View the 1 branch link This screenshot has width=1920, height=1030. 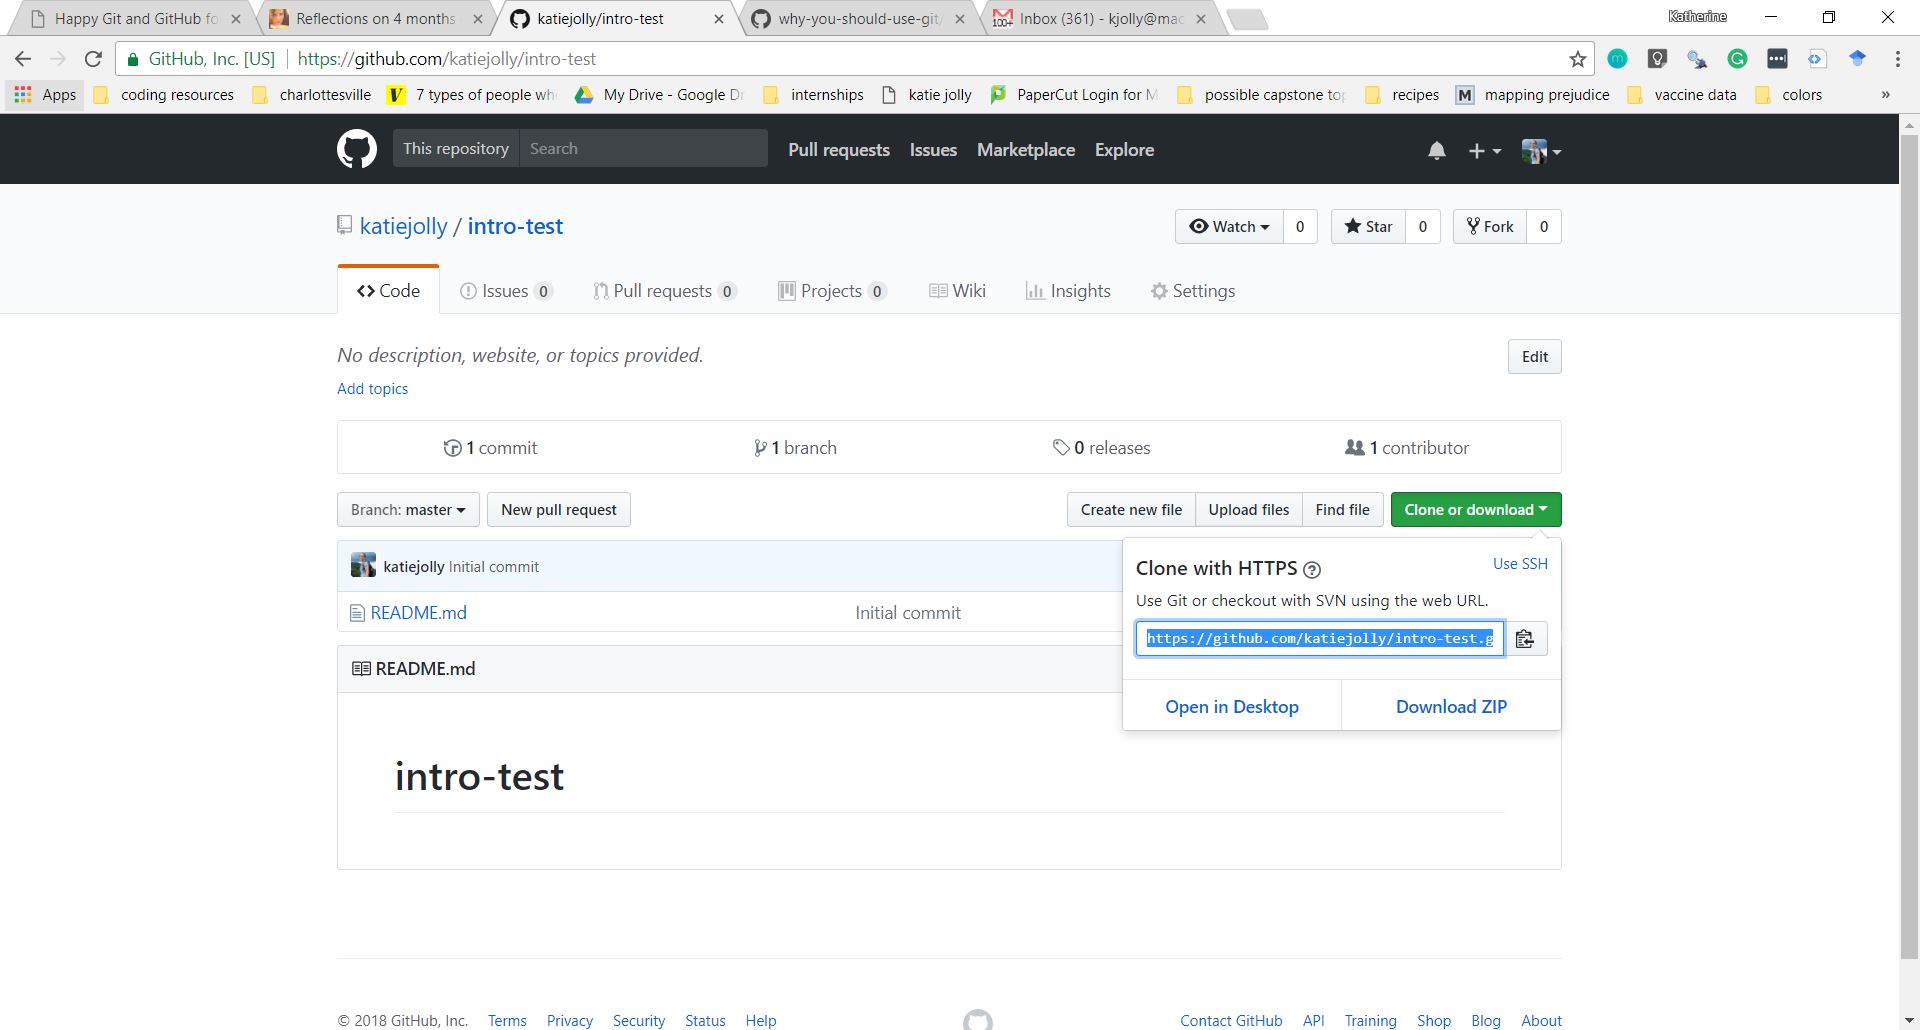pyautogui.click(x=796, y=448)
